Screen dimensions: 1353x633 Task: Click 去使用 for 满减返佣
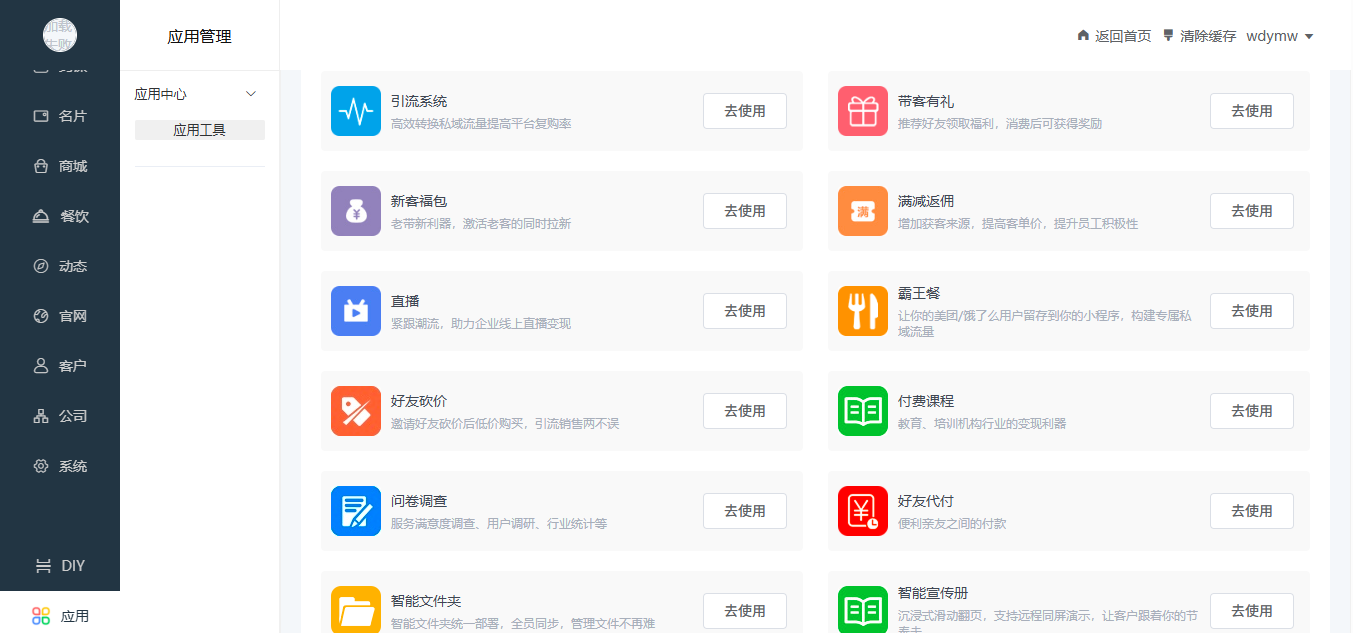click(x=1251, y=211)
